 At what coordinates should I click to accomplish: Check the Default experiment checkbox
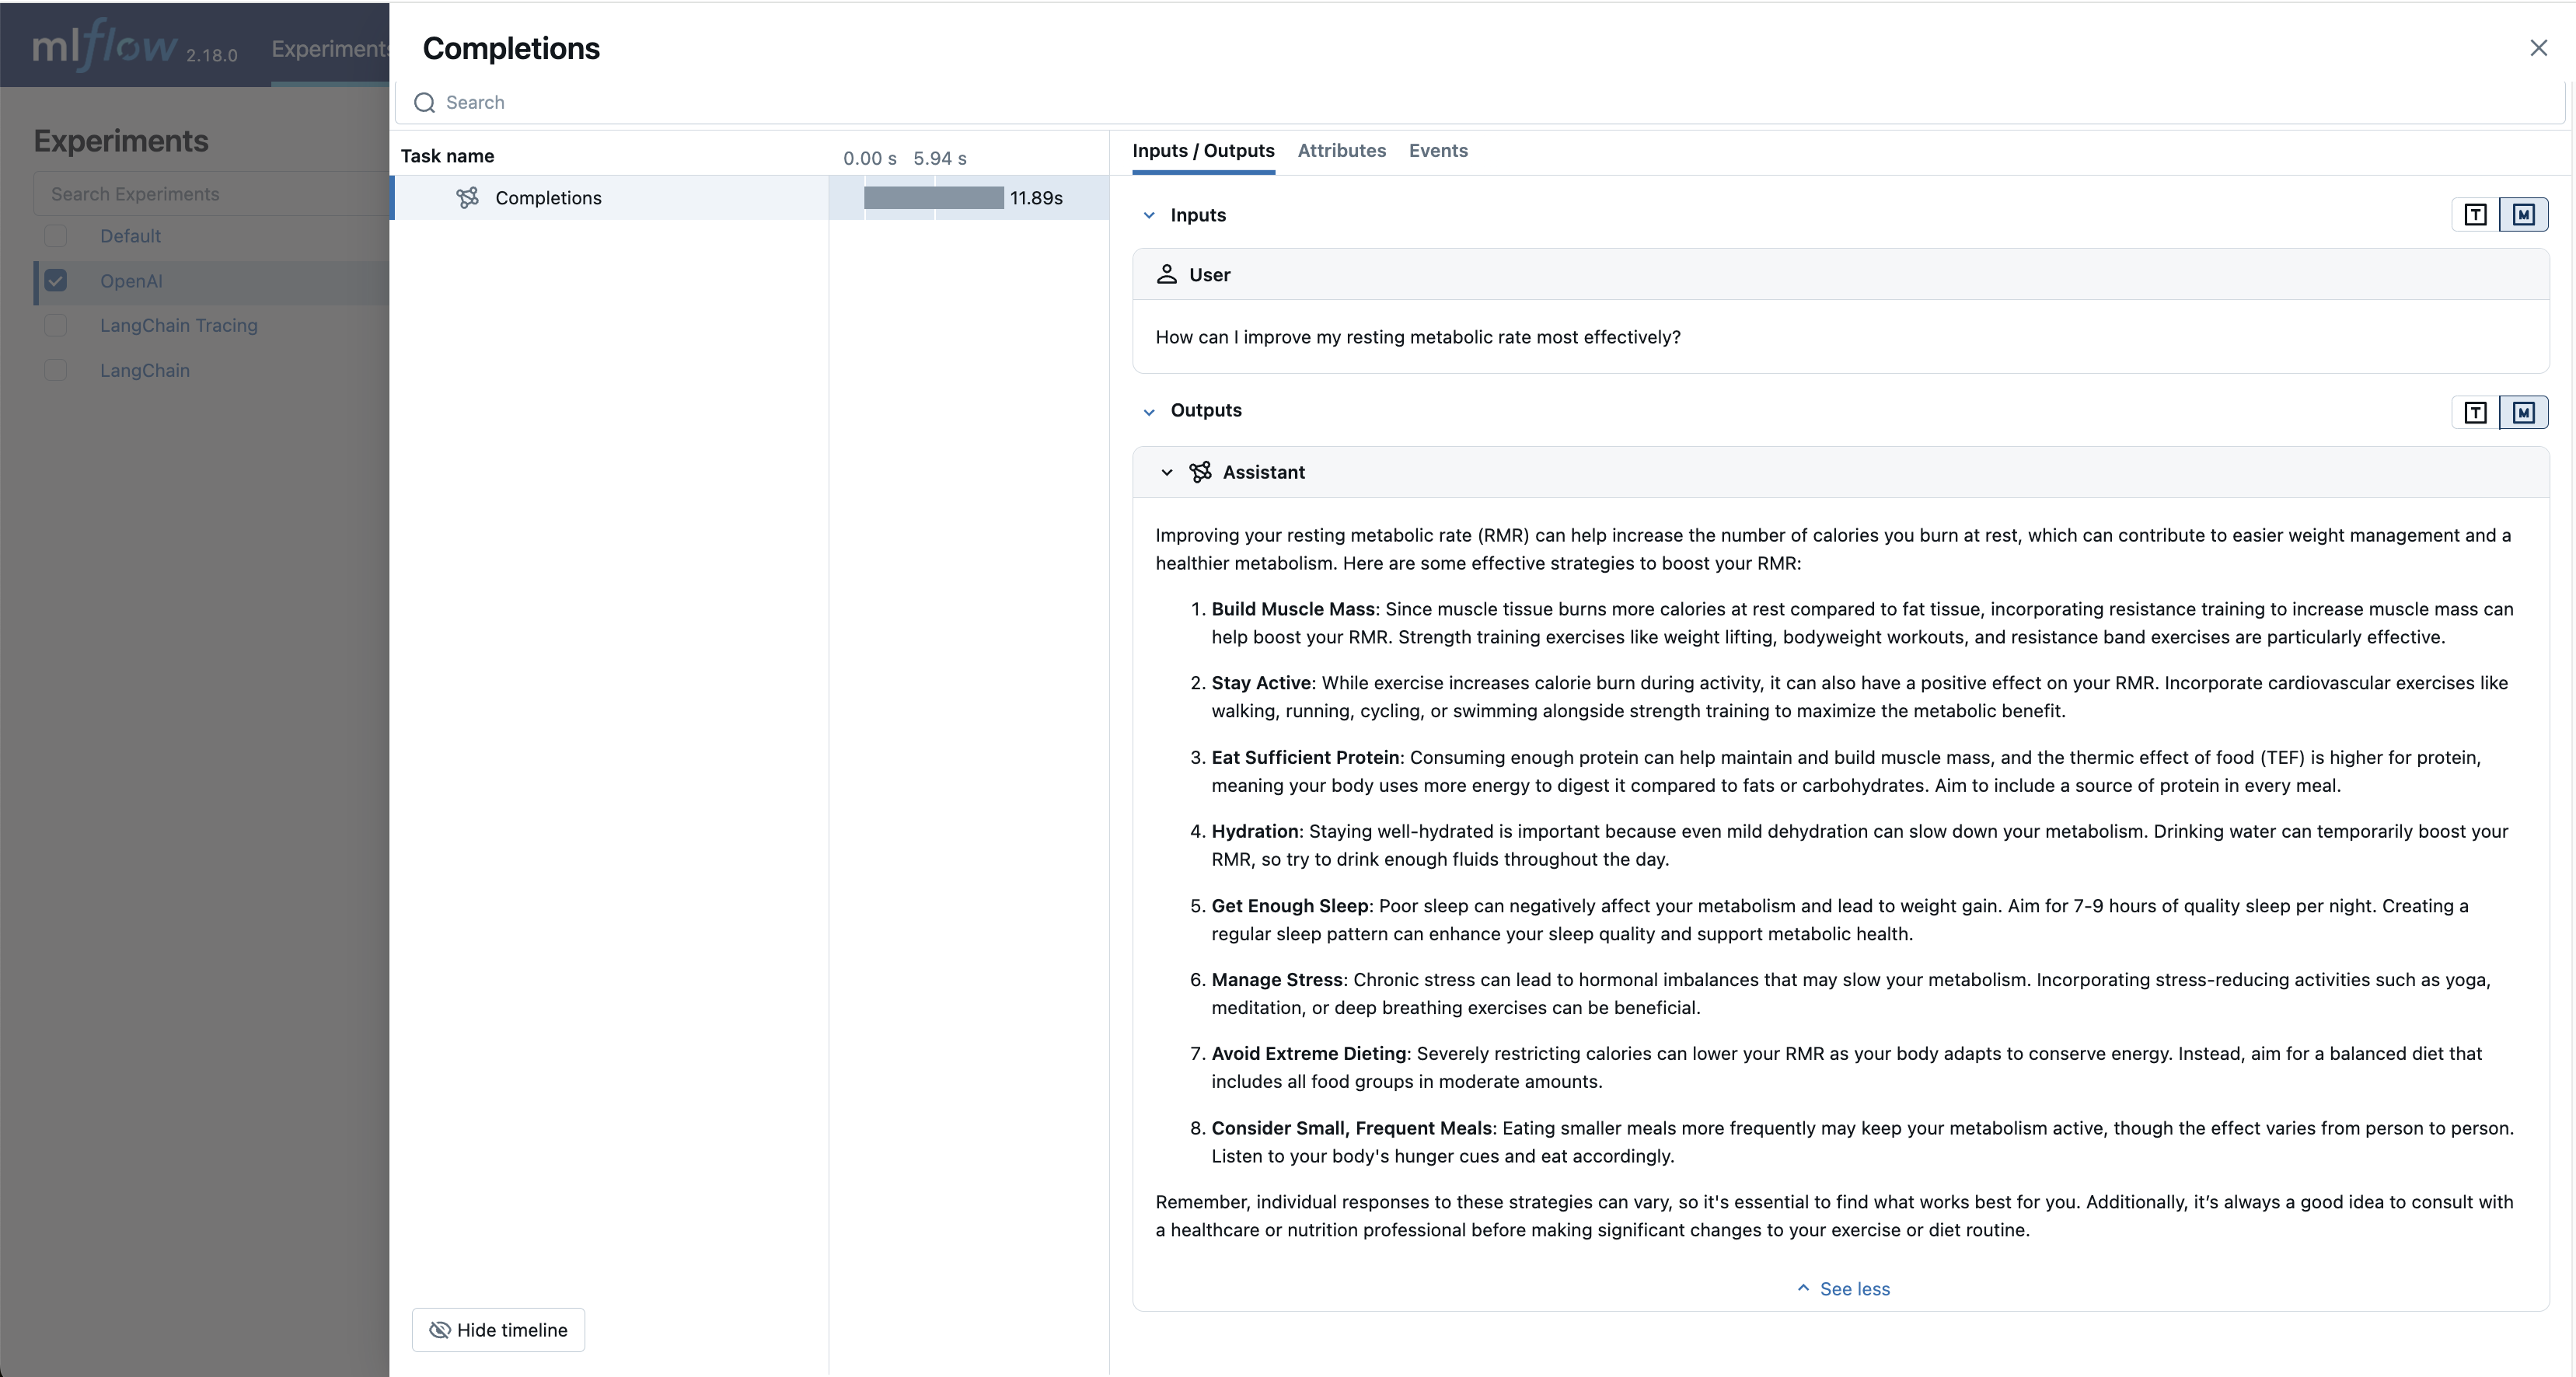pyautogui.click(x=56, y=236)
